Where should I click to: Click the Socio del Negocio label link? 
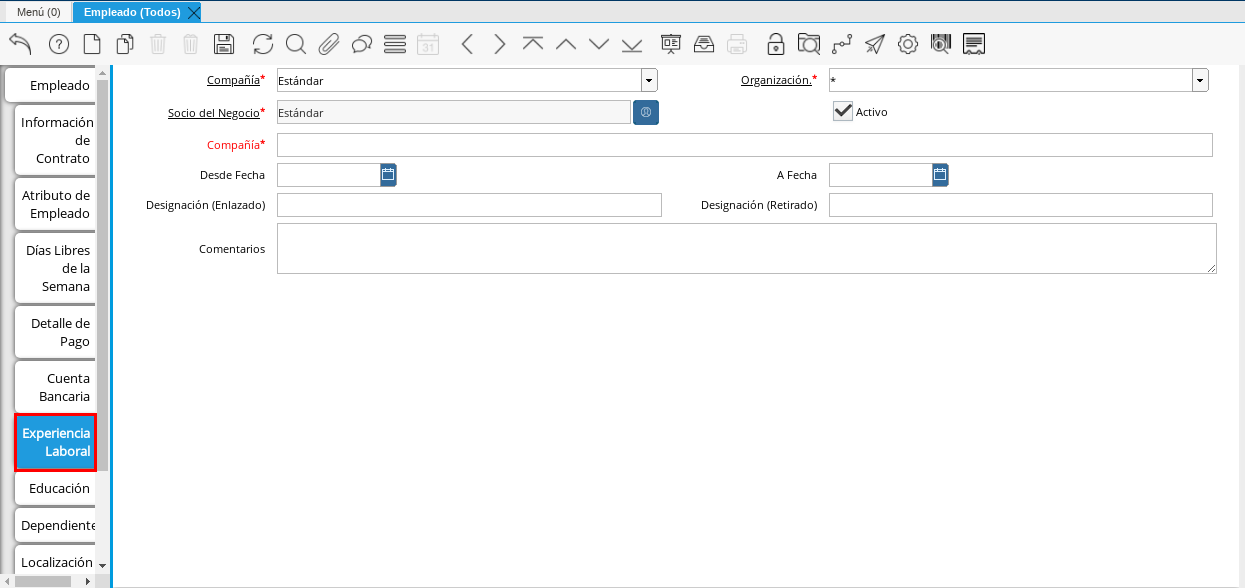[213, 113]
